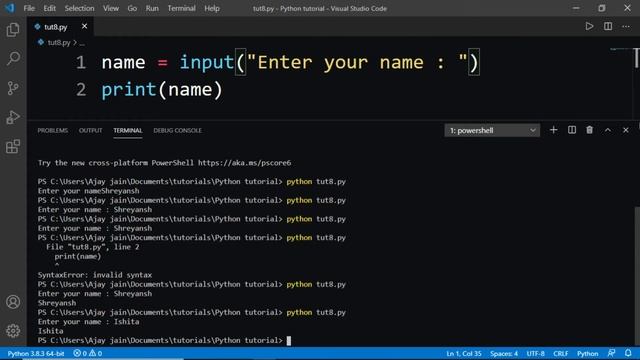Click the word input in line 1
Viewport: 640px width, 360px height.
tap(207, 62)
